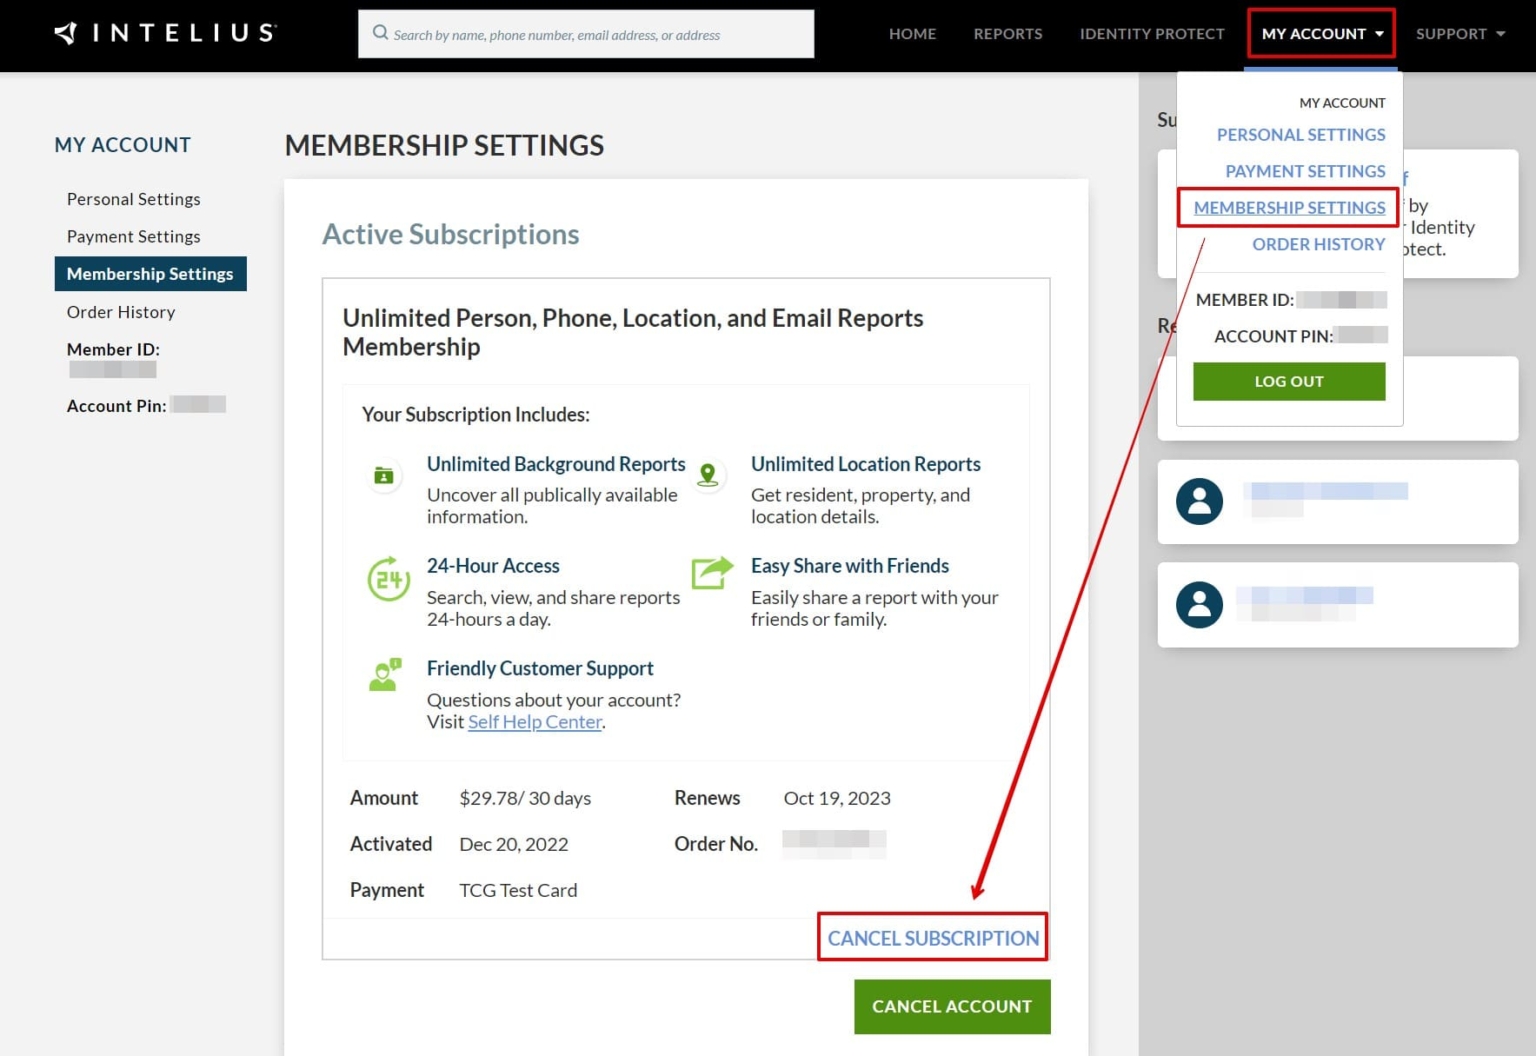Open the Self Help Center link
The image size is (1536, 1056).
[534, 722]
